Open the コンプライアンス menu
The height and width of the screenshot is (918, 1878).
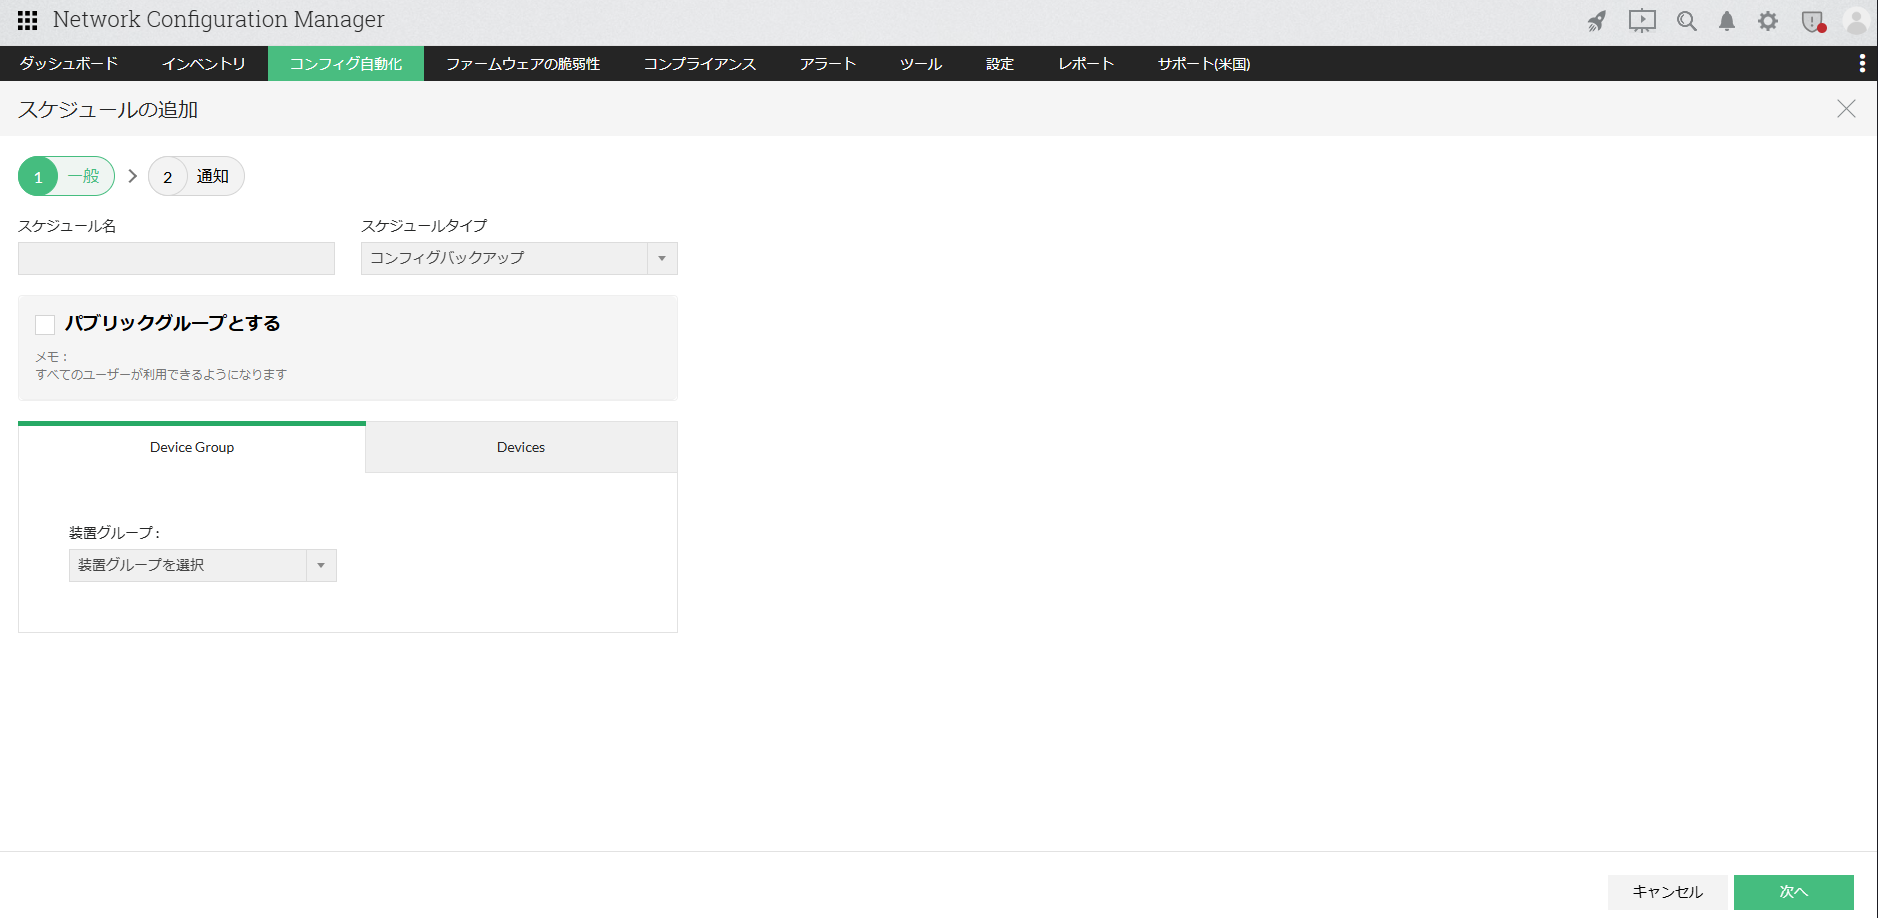pos(700,64)
